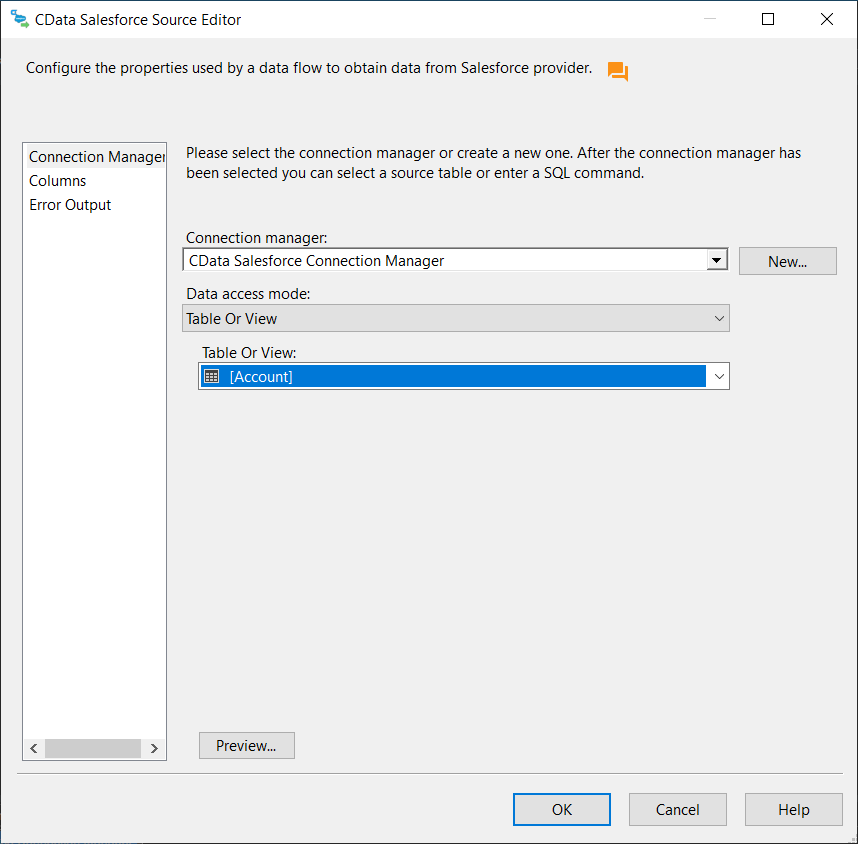Click the table icon beside [Account]
This screenshot has width=858, height=844.
pyautogui.click(x=211, y=376)
